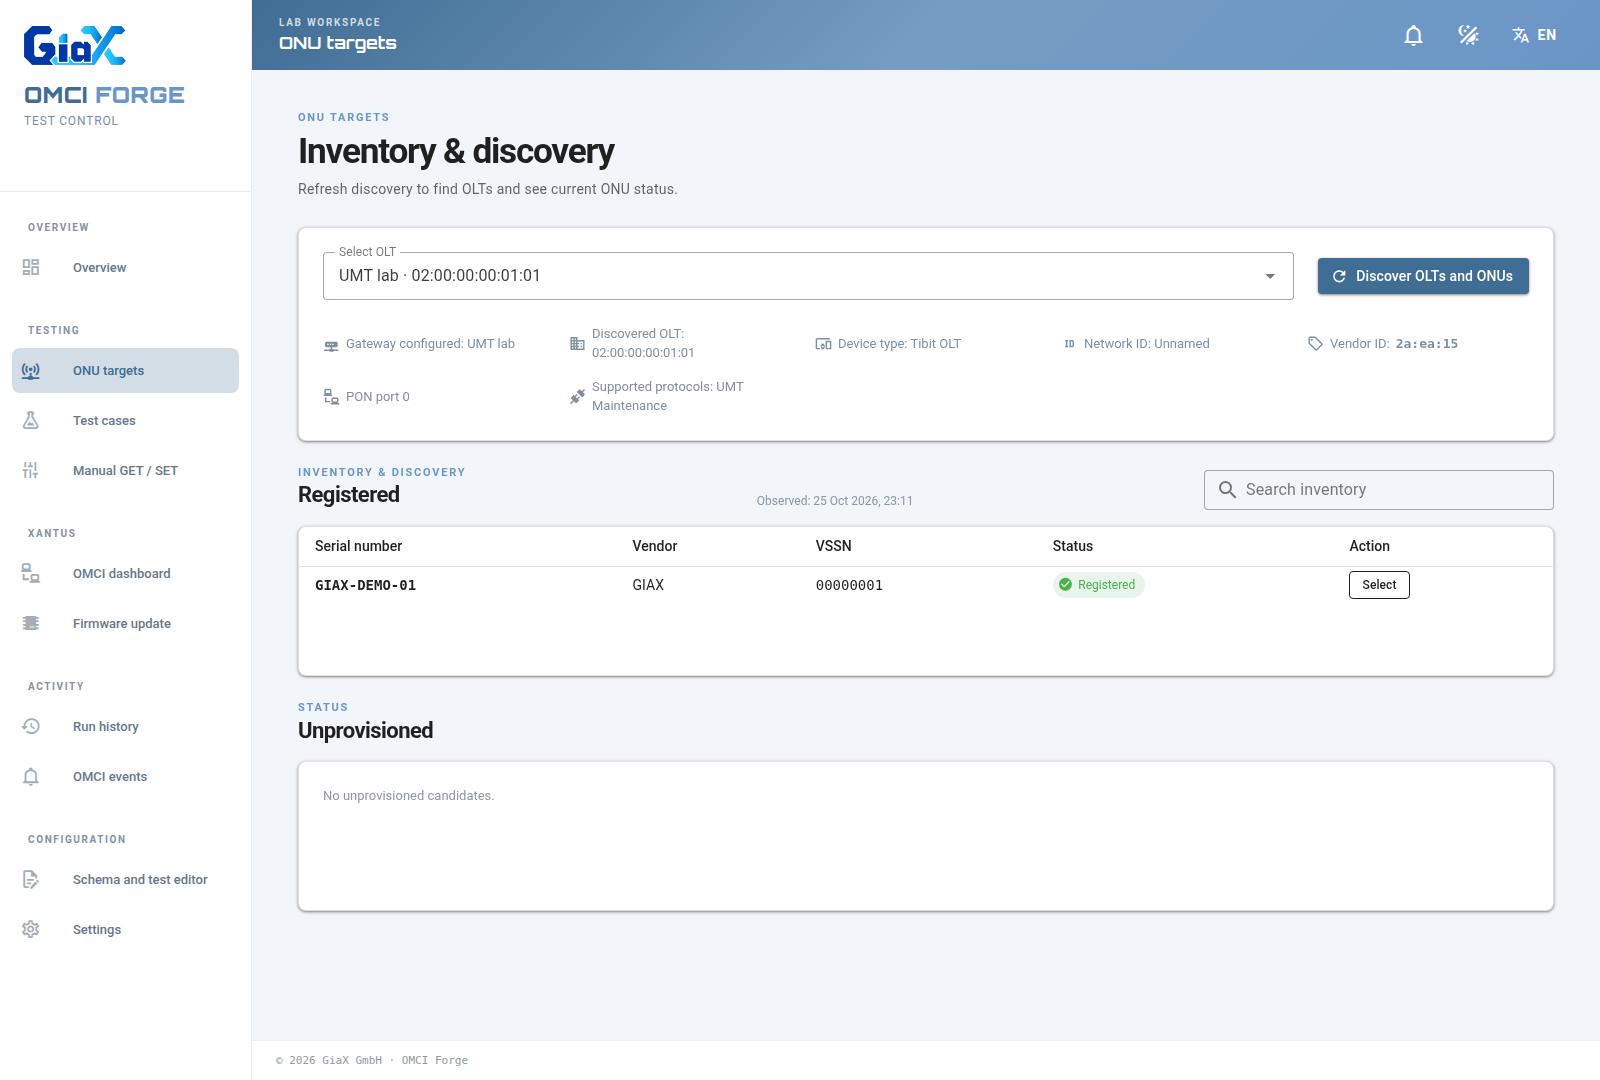This screenshot has height=1080, width=1600.
Task: Click the Run history clock icon
Action: click(x=31, y=726)
